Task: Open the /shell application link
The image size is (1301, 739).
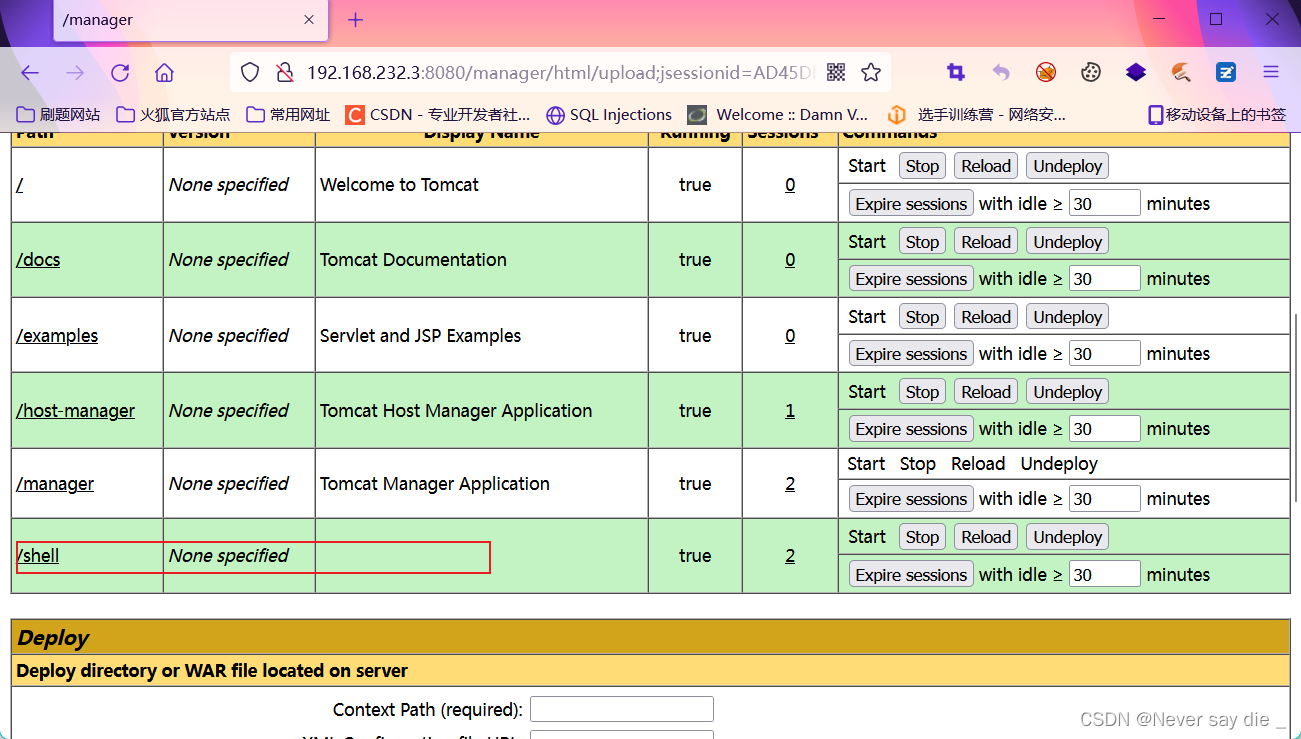Action: pos(39,556)
